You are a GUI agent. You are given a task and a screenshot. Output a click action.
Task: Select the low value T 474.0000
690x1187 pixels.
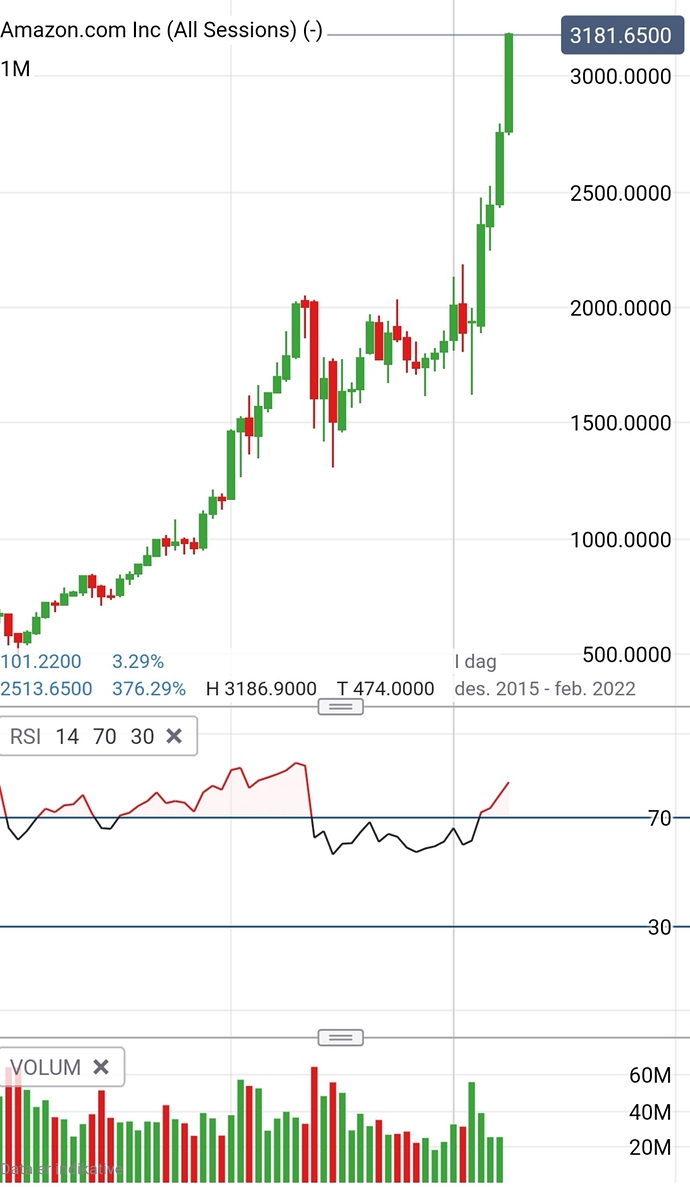point(386,689)
